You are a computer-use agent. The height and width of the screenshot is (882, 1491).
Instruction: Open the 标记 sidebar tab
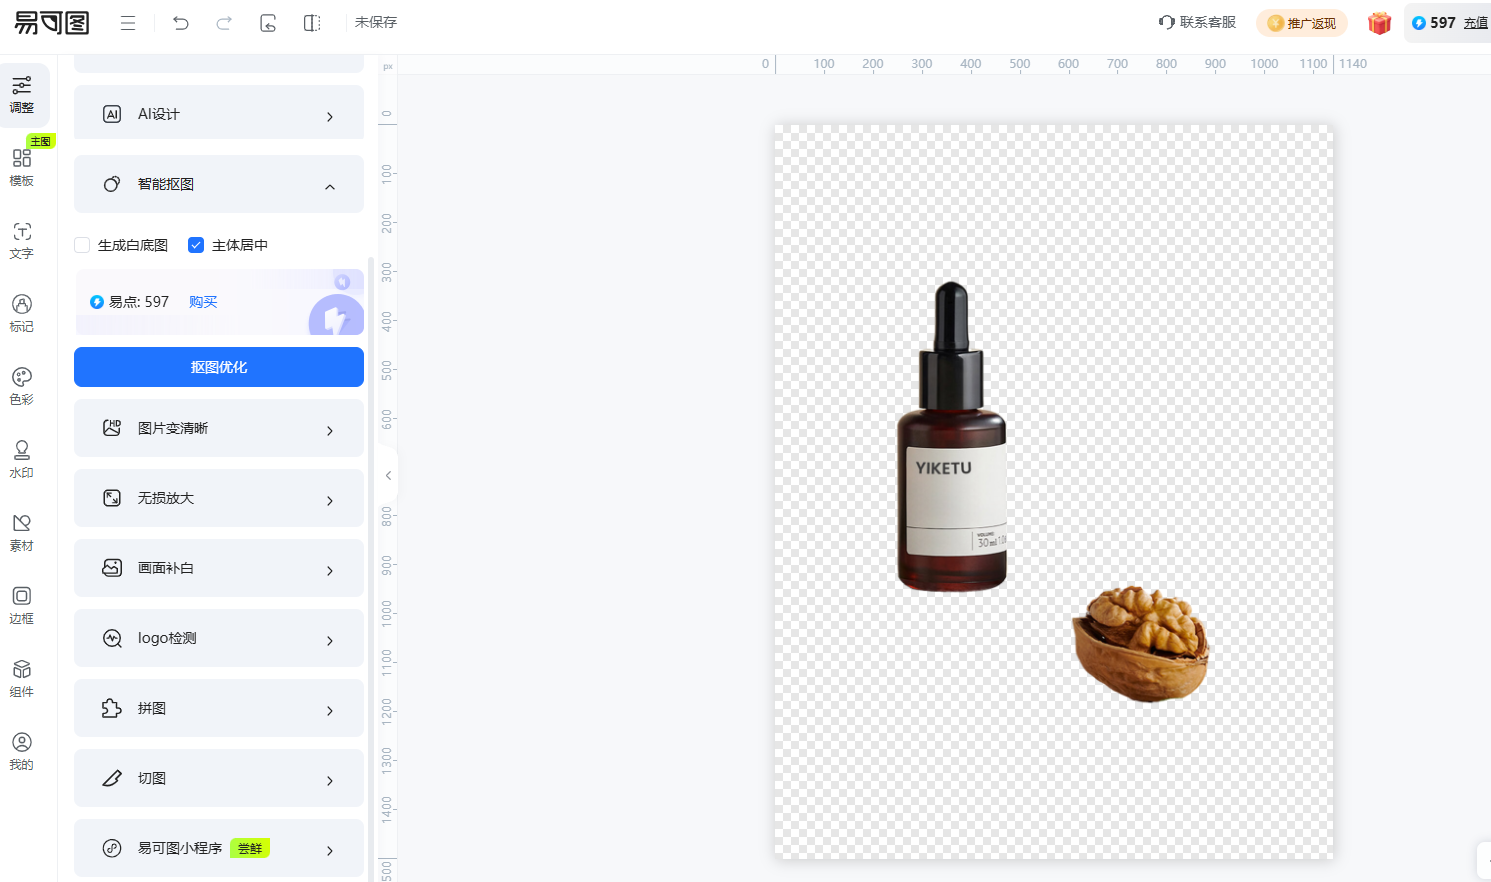[22, 314]
